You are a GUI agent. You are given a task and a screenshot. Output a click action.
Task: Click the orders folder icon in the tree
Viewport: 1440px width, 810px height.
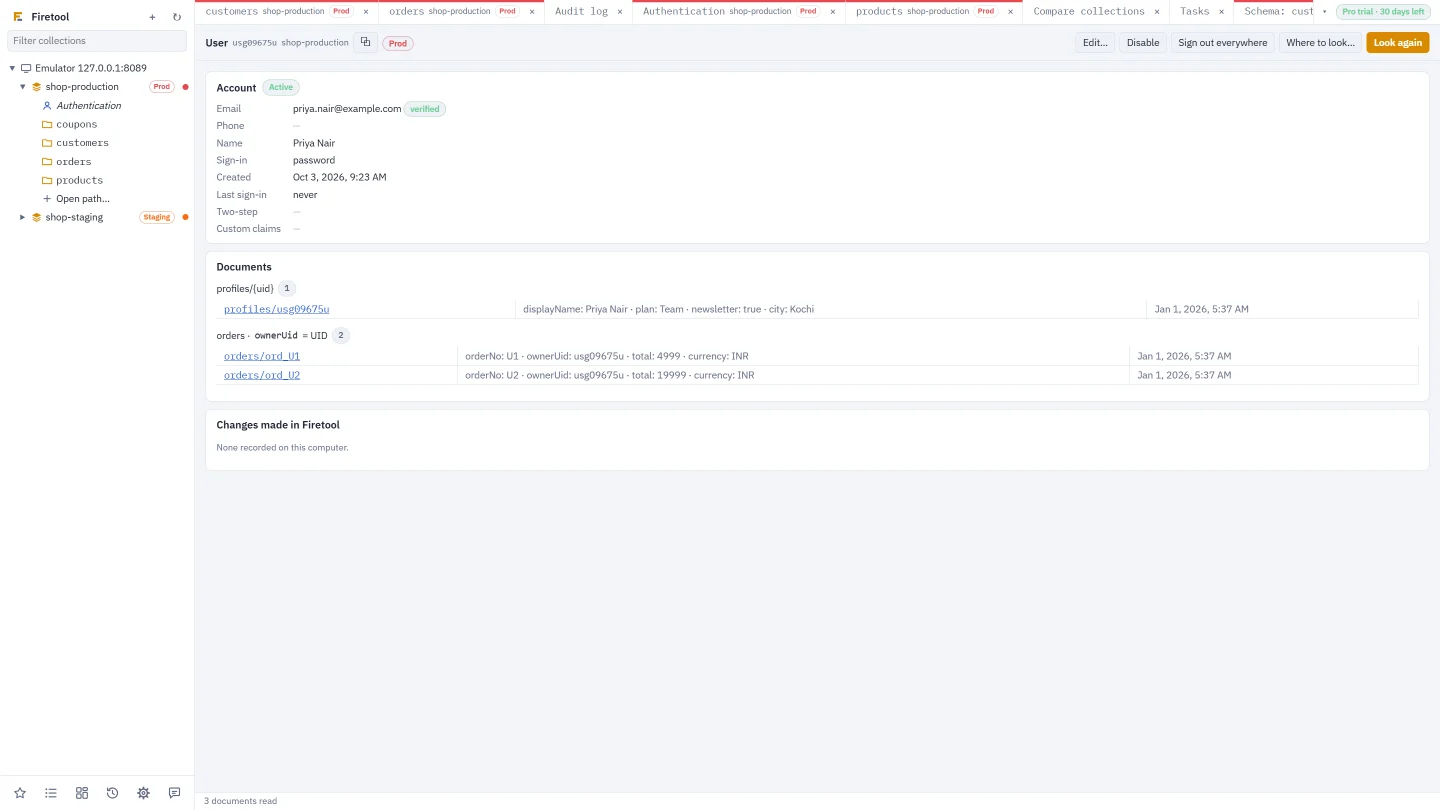pos(47,161)
